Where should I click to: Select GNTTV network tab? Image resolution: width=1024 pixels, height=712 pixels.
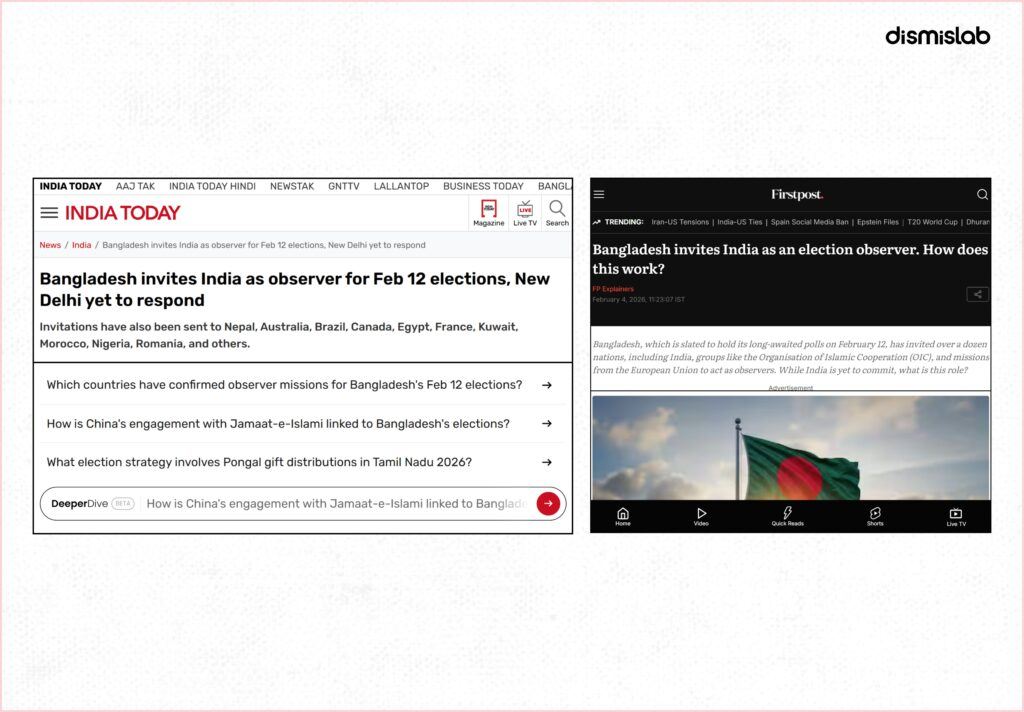[344, 186]
